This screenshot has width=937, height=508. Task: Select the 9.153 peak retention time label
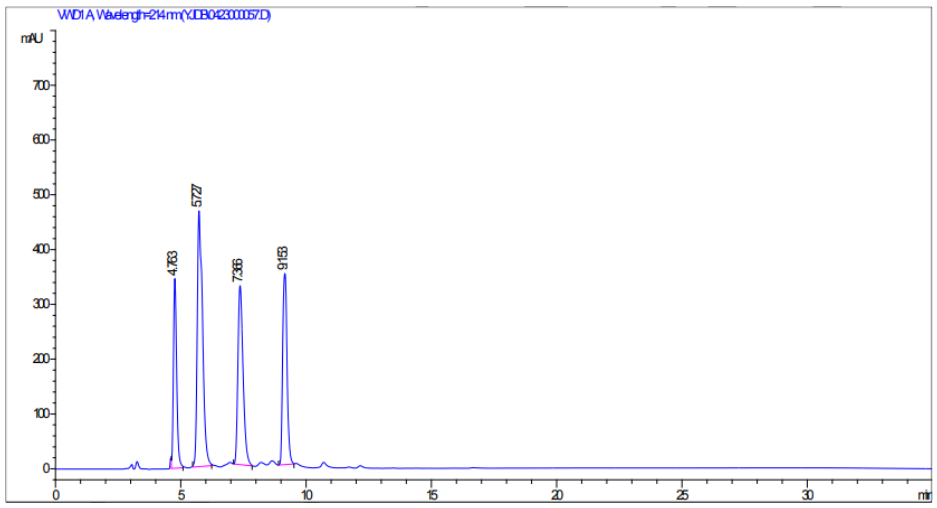coord(283,258)
